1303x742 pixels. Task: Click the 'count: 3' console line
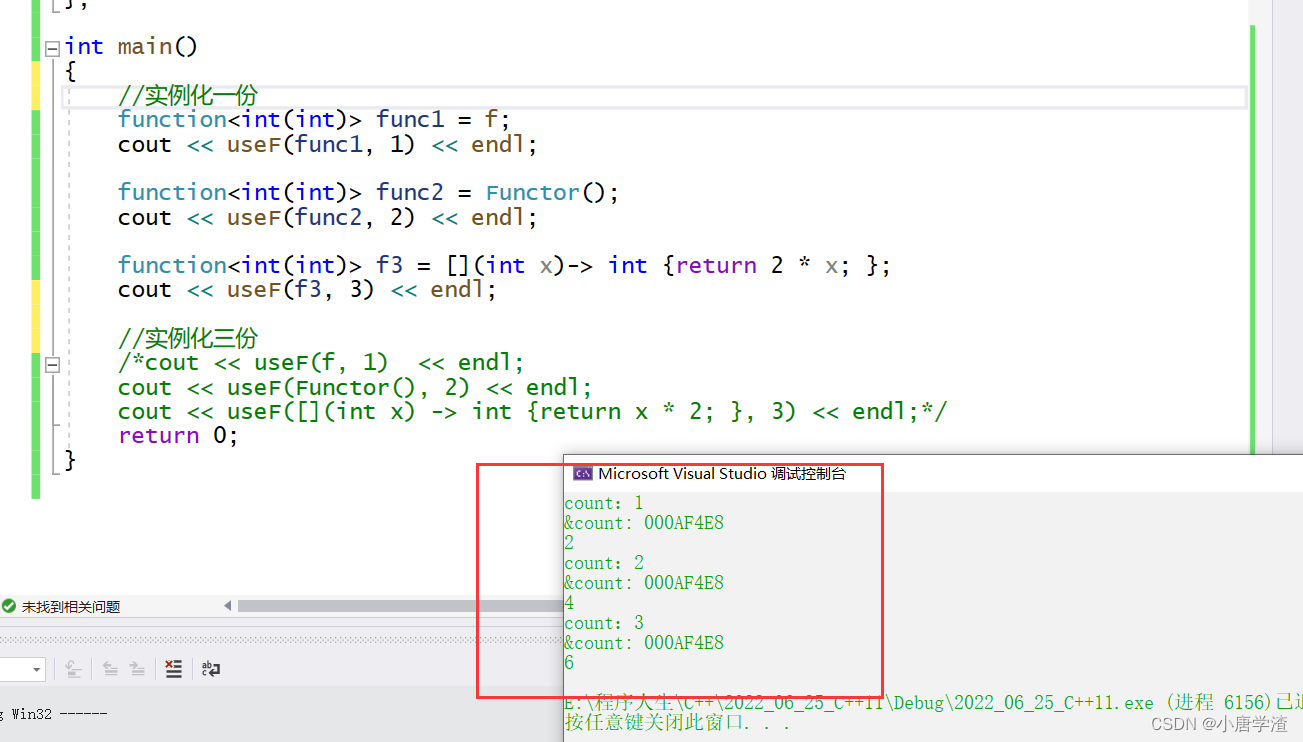click(x=604, y=623)
